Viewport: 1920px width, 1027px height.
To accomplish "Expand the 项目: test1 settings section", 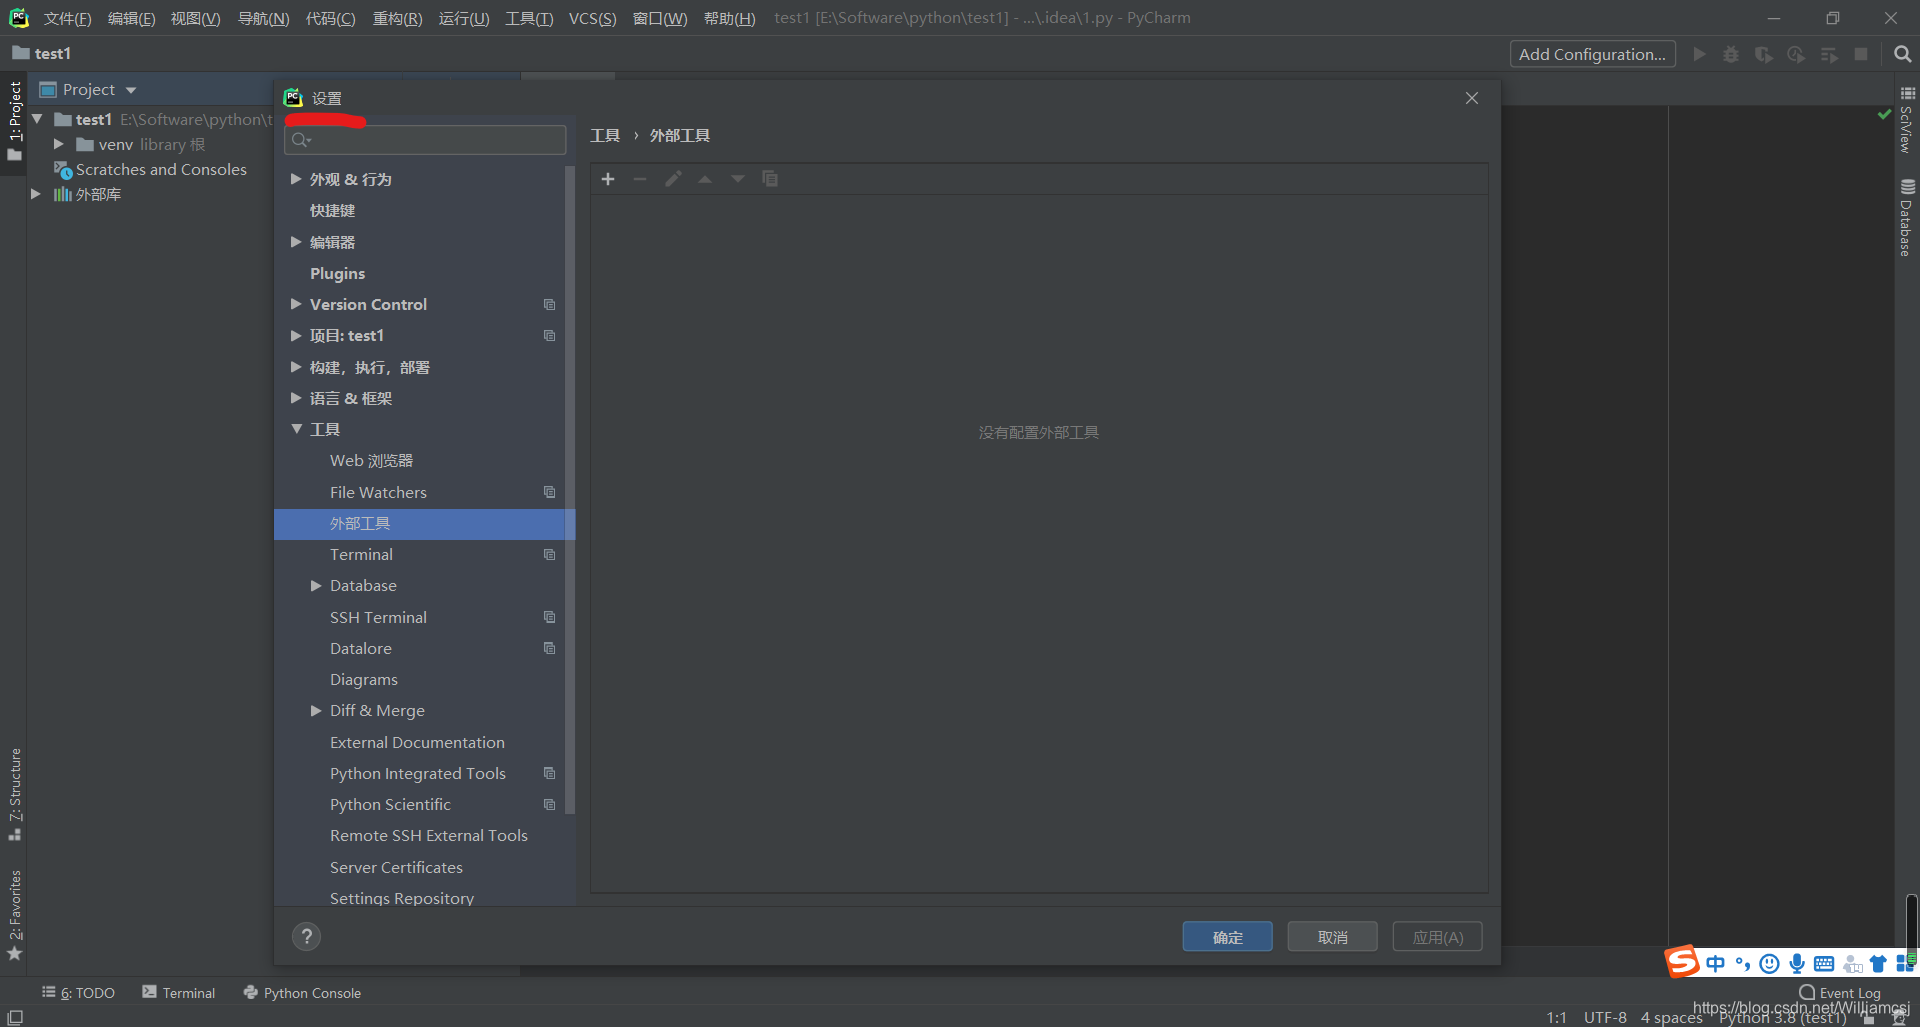I will 296,336.
